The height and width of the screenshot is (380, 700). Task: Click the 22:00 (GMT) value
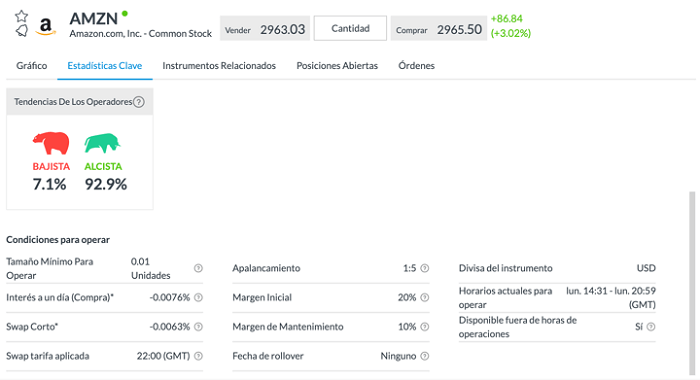pos(163,356)
